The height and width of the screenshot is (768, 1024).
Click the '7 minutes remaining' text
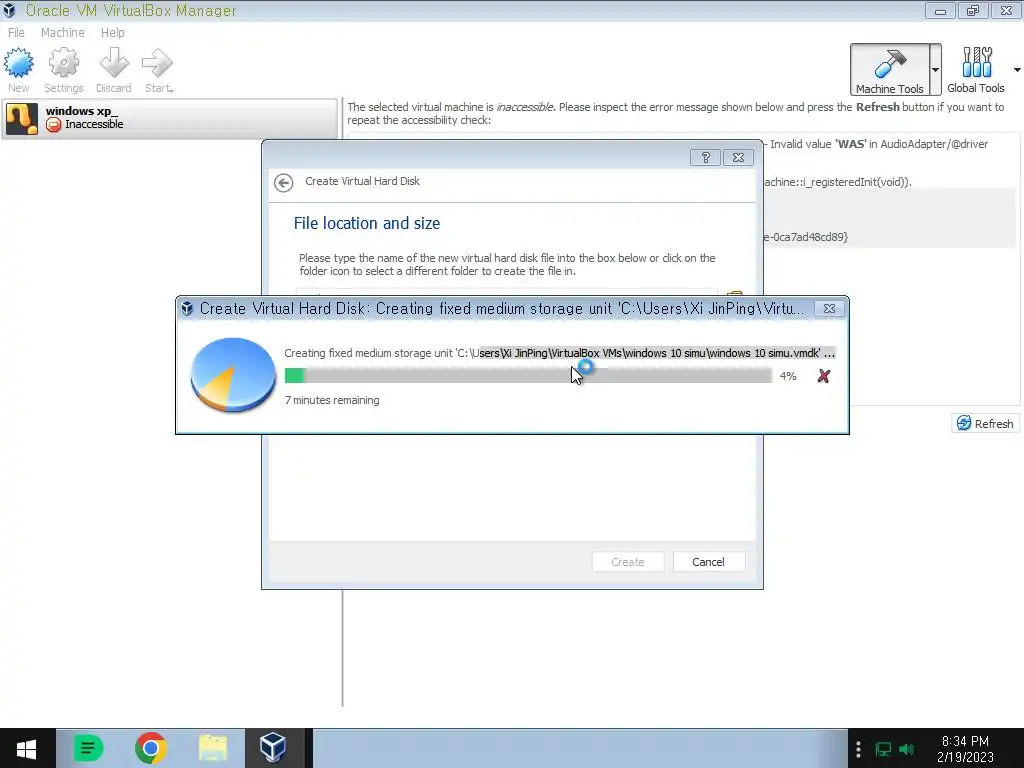pyautogui.click(x=332, y=400)
